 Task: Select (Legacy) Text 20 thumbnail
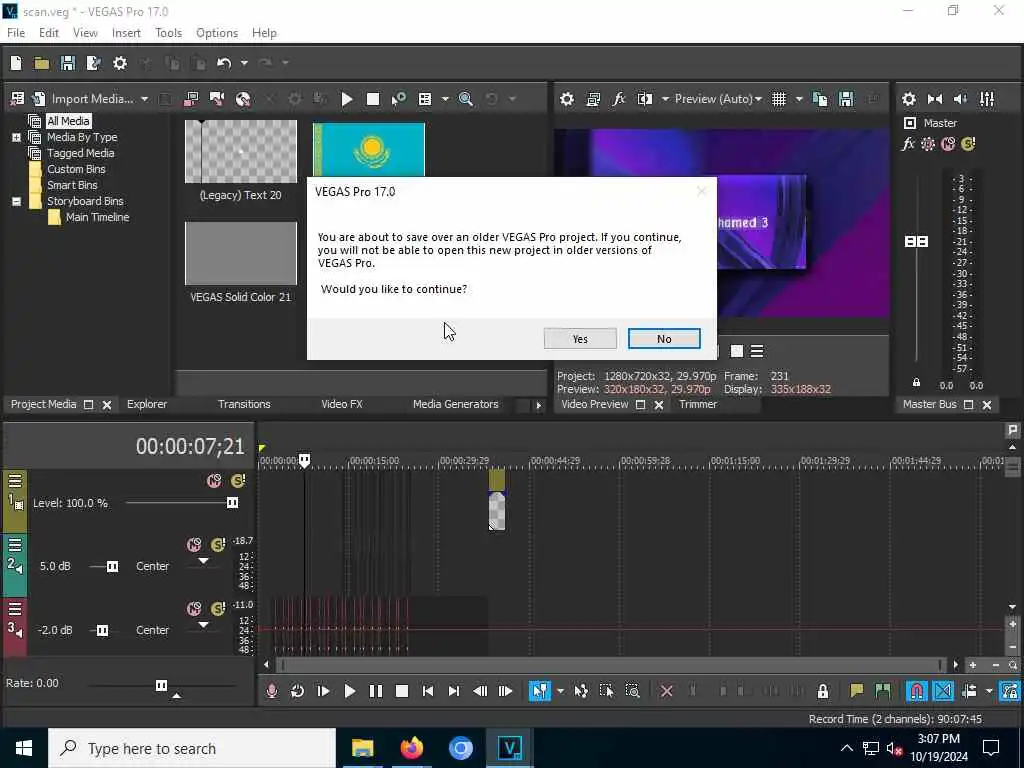(240, 152)
